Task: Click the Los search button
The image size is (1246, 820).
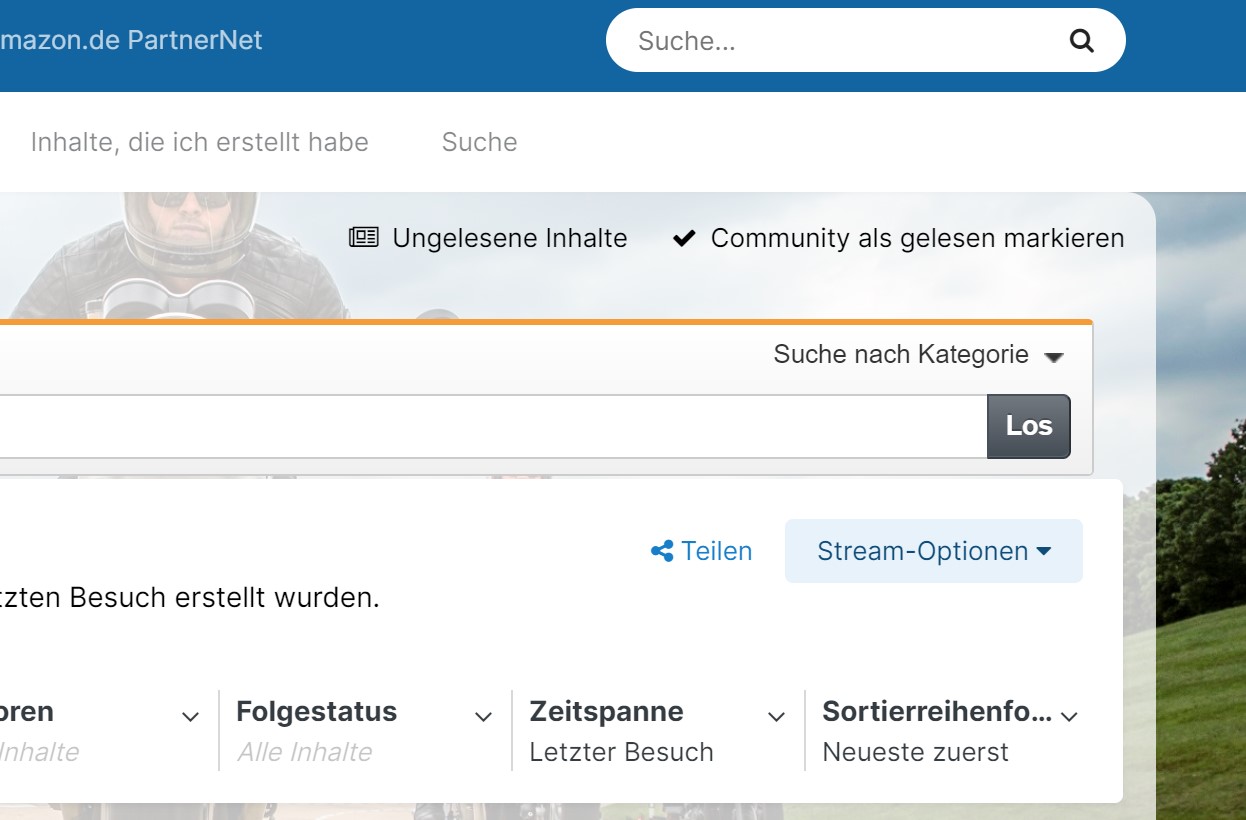Action: [x=1029, y=426]
